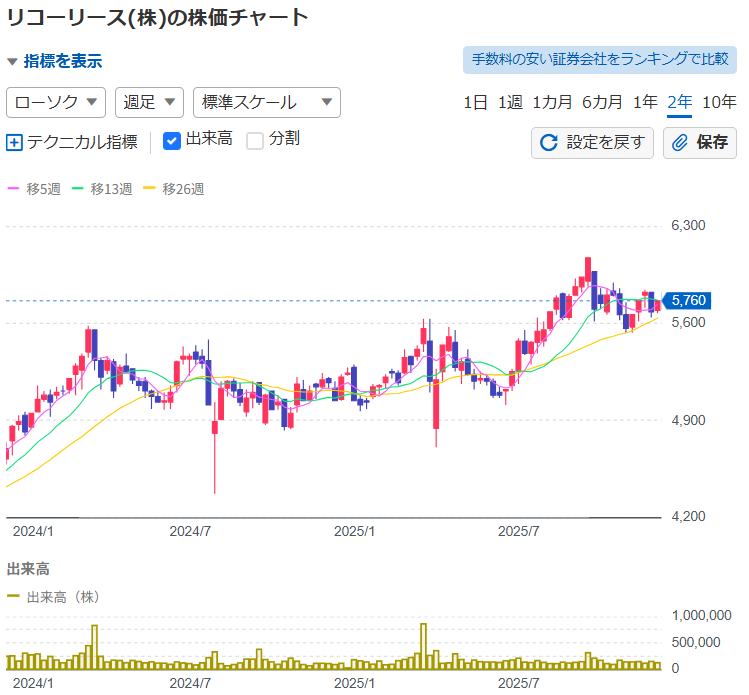Click the paperclip icon on 保存 button

coord(680,142)
